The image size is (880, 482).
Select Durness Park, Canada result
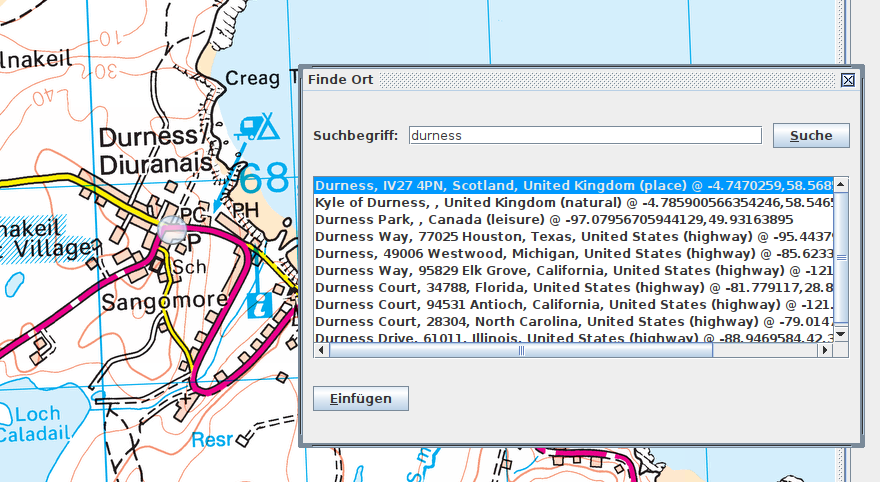[x=575, y=220]
